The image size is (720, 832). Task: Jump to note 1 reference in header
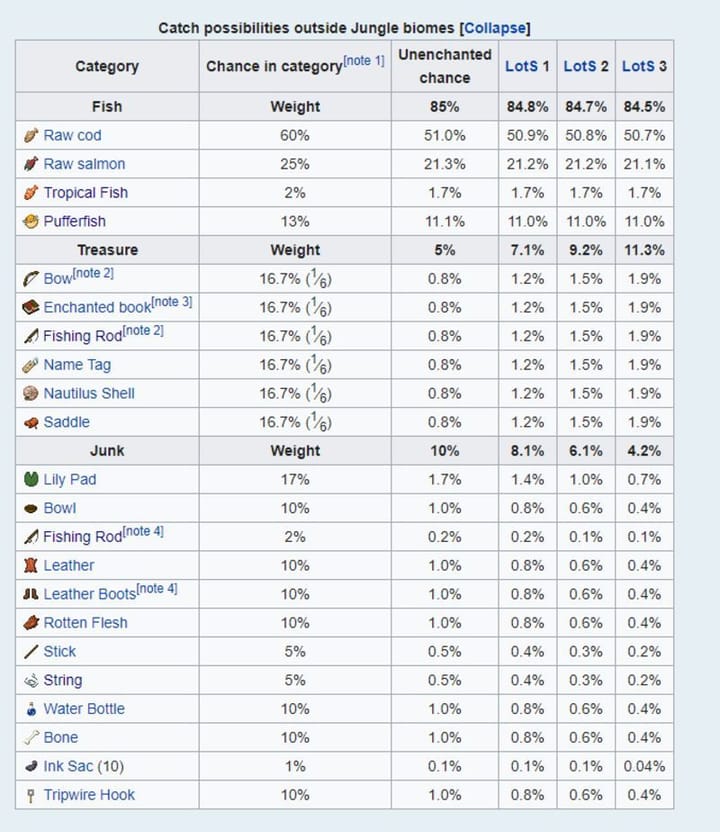coord(364,61)
